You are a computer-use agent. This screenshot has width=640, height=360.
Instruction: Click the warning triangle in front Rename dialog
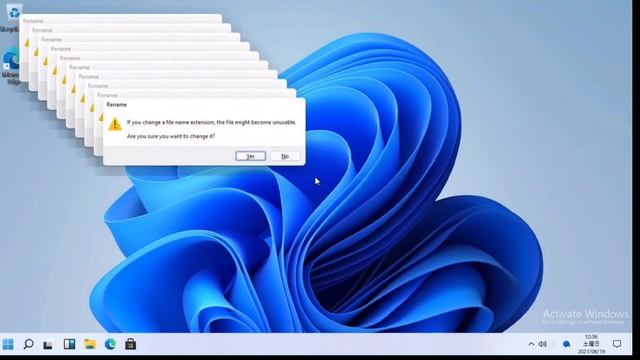[x=115, y=124]
